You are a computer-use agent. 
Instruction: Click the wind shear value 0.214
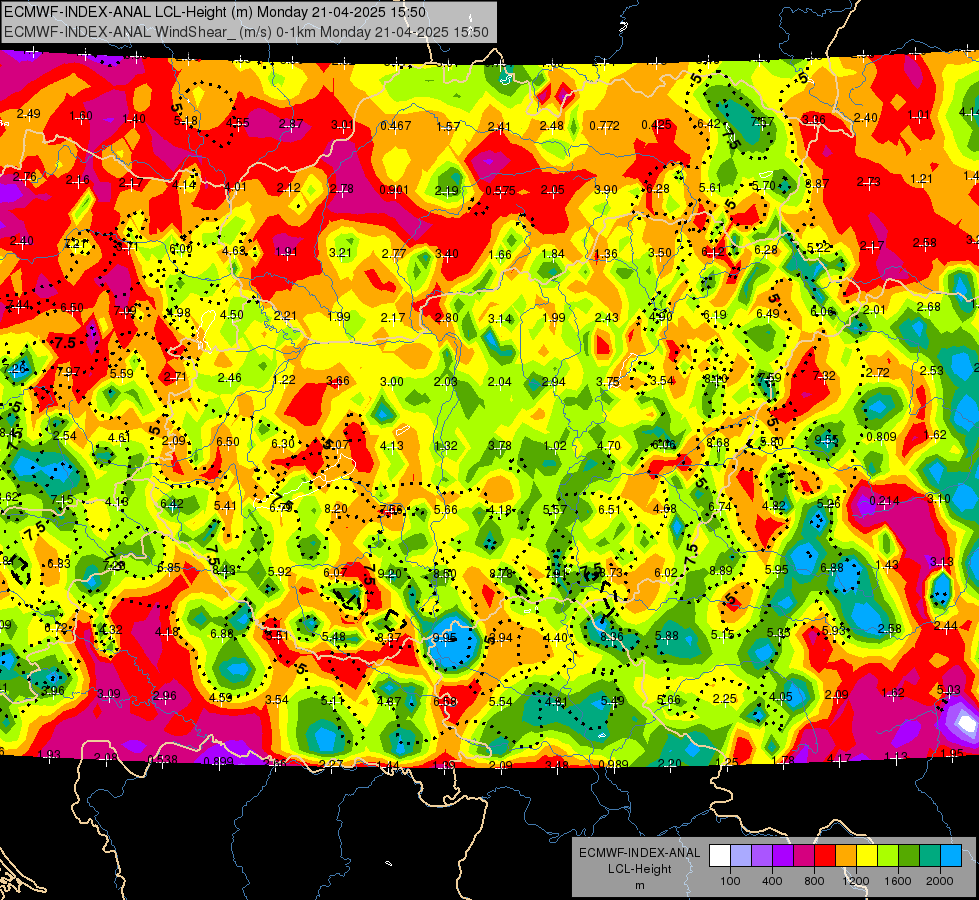tap(883, 500)
